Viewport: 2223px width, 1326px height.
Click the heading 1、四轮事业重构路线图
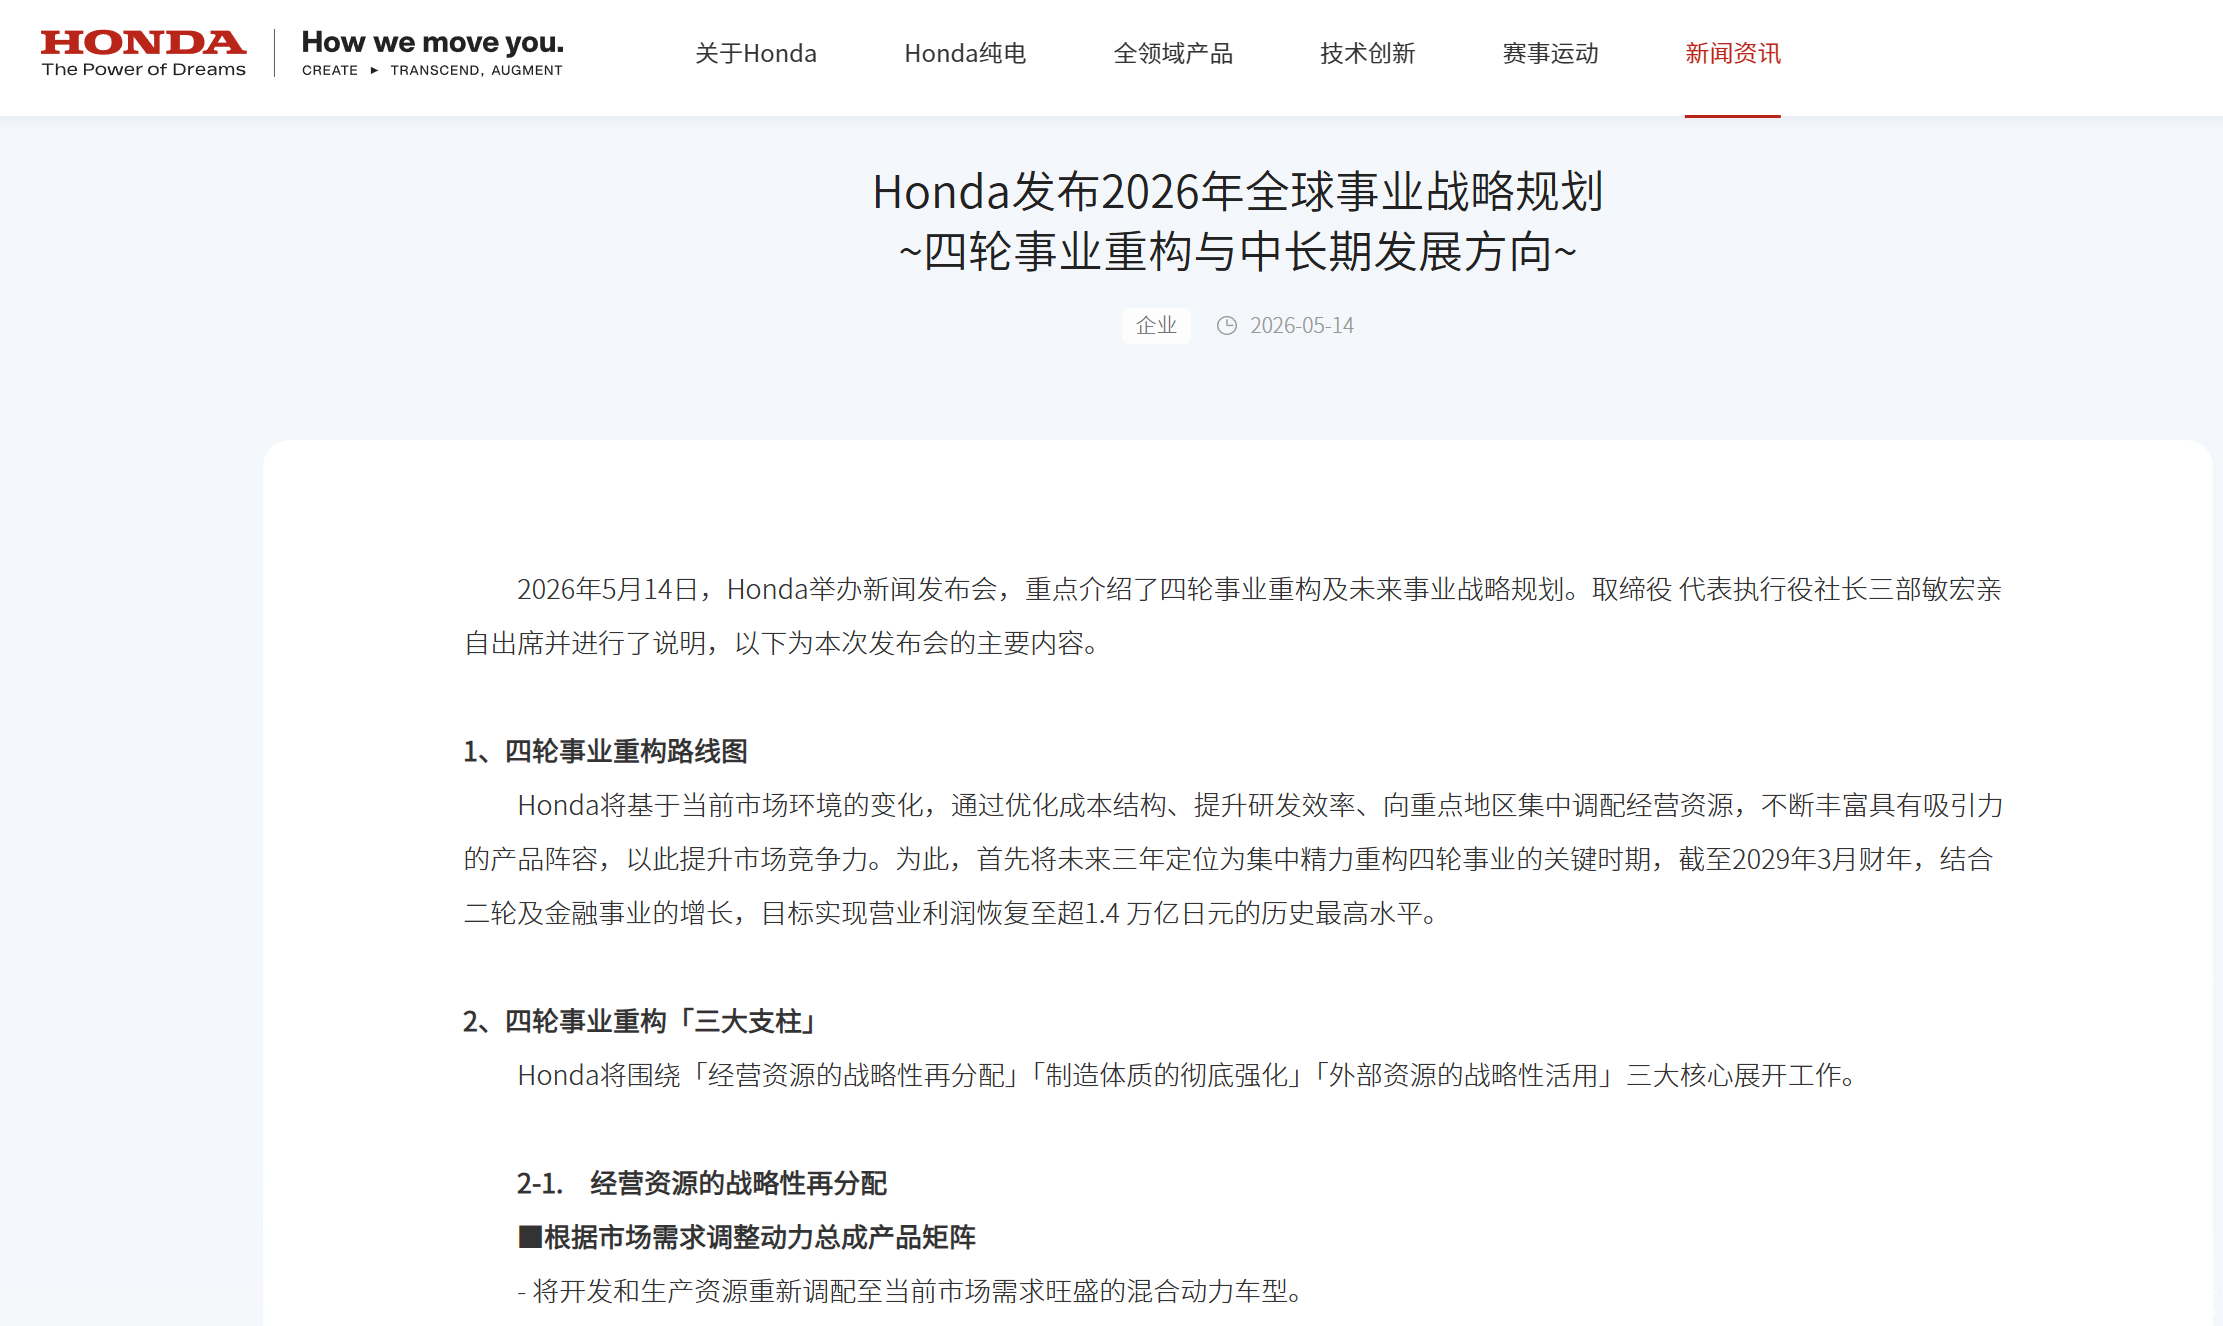coord(606,751)
